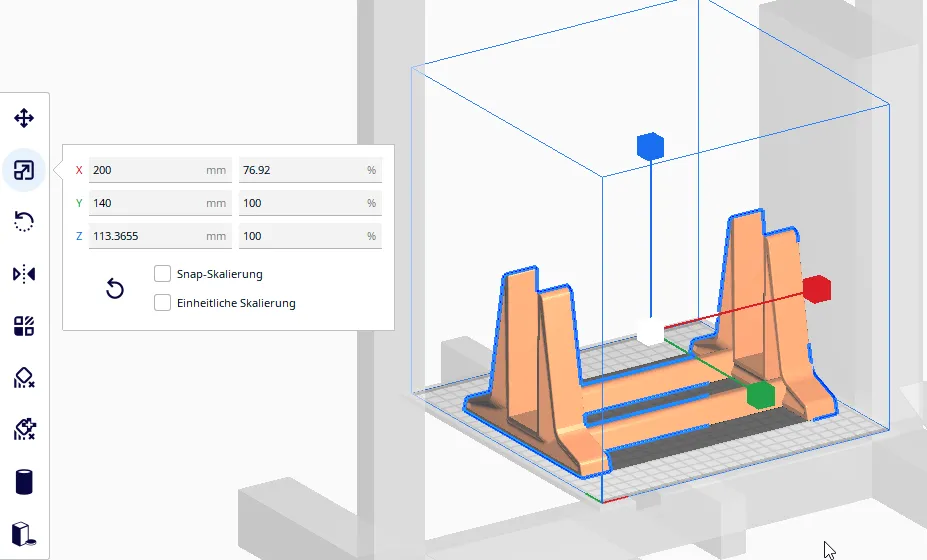Screen dimensions: 927x560
Task: Click the X percentage field showing 76.92
Action: point(300,170)
